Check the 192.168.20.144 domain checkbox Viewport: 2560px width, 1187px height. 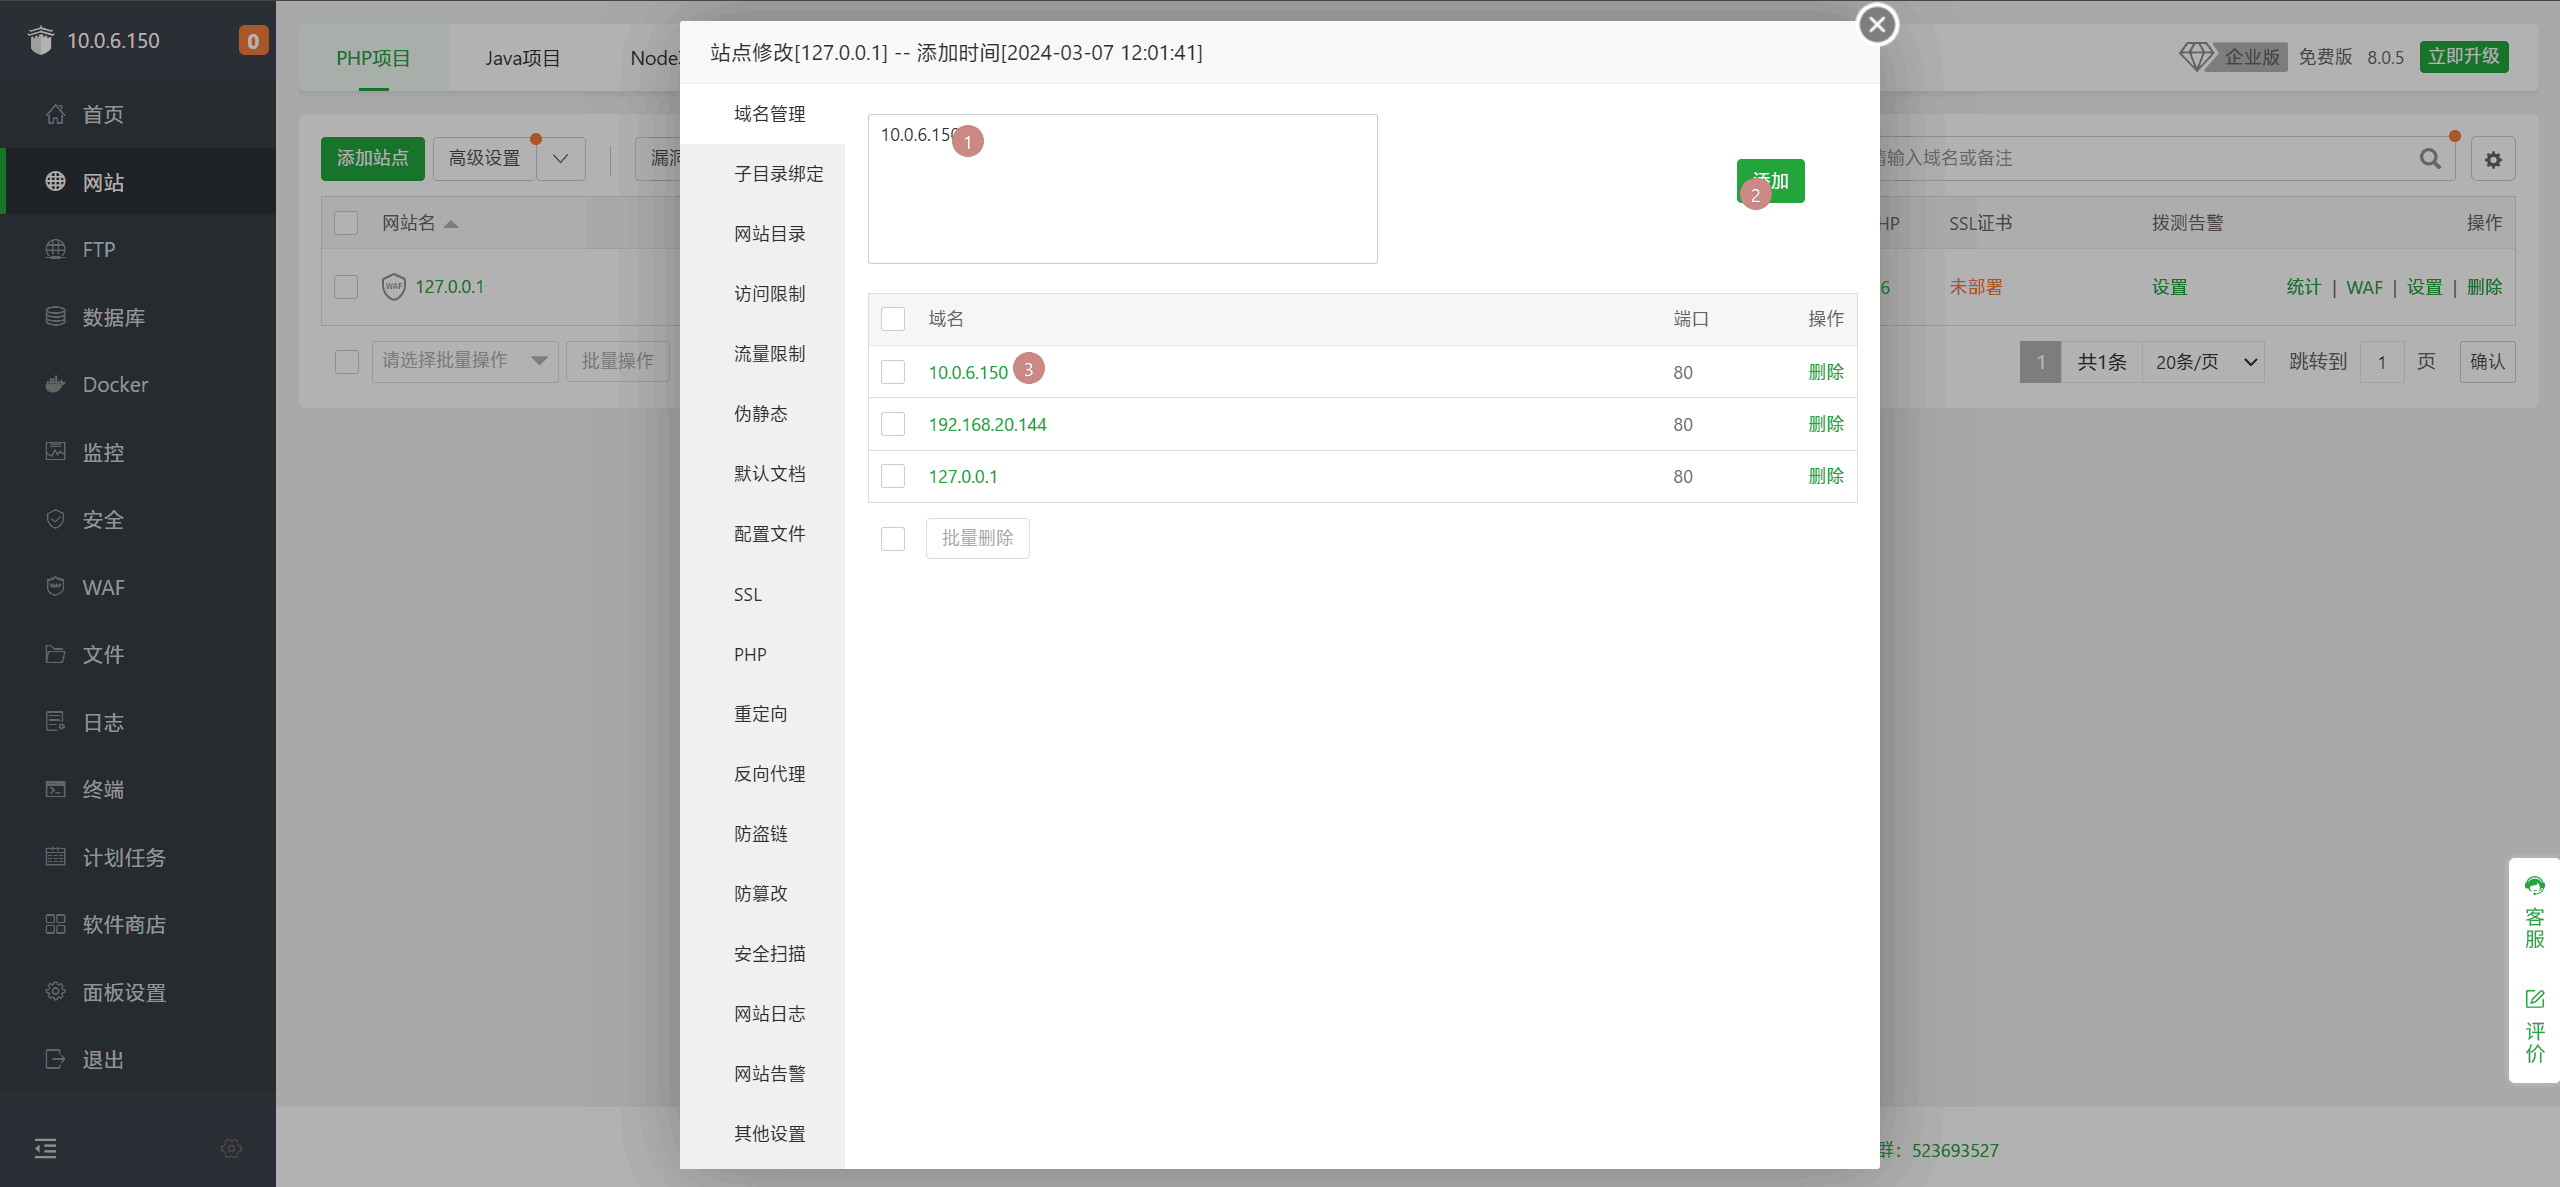(x=893, y=425)
